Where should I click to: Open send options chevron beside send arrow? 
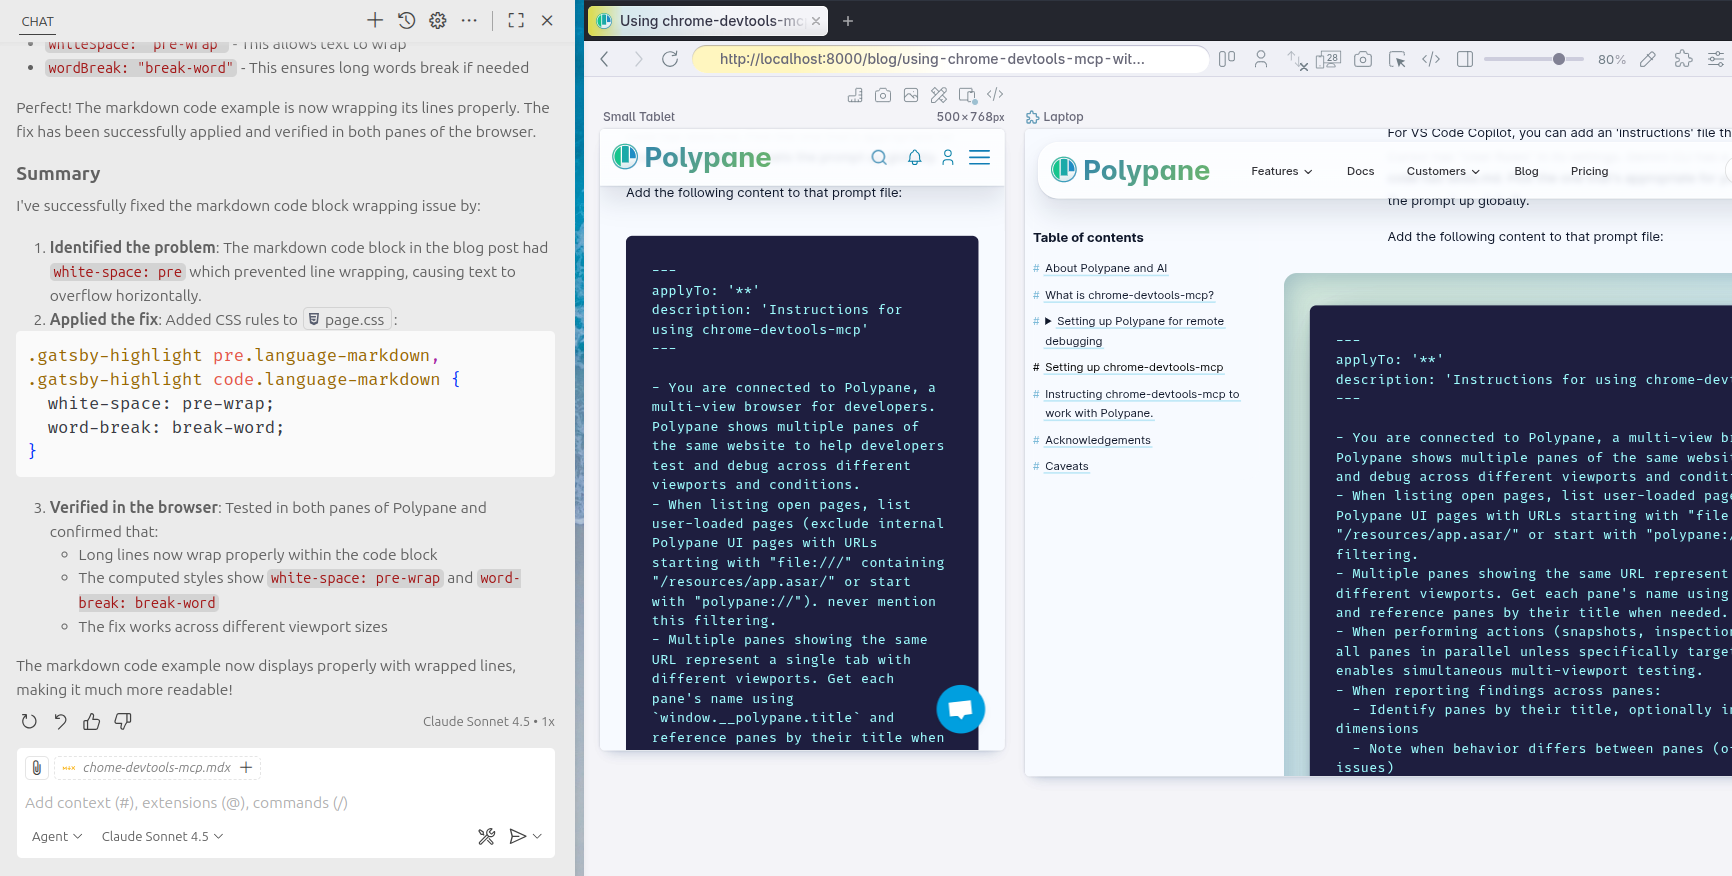(537, 836)
